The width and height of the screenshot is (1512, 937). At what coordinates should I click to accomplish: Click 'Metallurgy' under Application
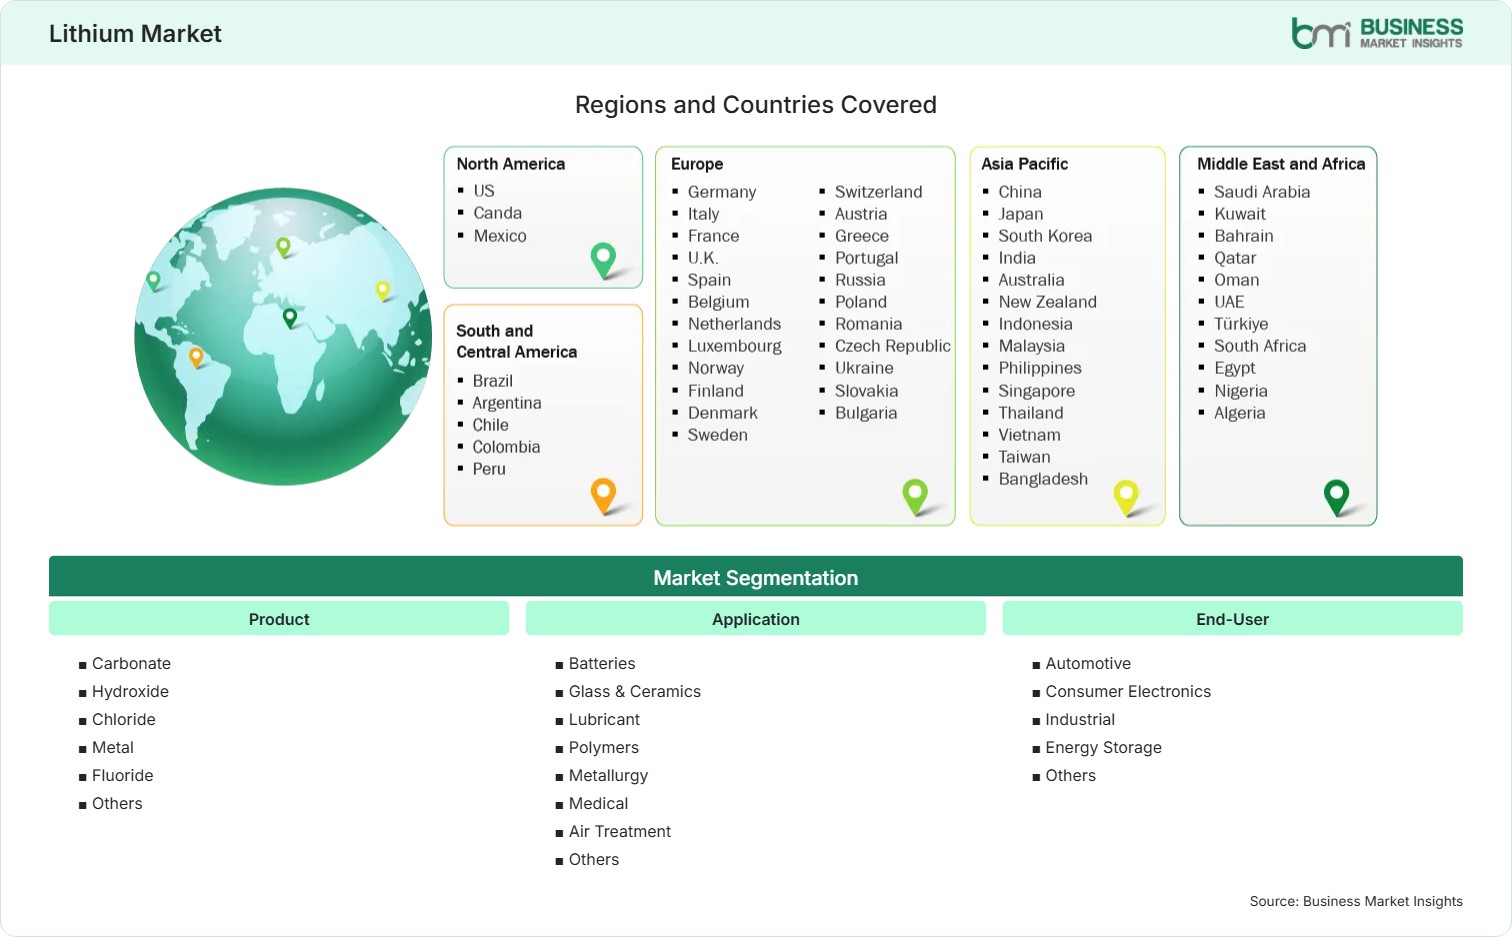click(608, 775)
